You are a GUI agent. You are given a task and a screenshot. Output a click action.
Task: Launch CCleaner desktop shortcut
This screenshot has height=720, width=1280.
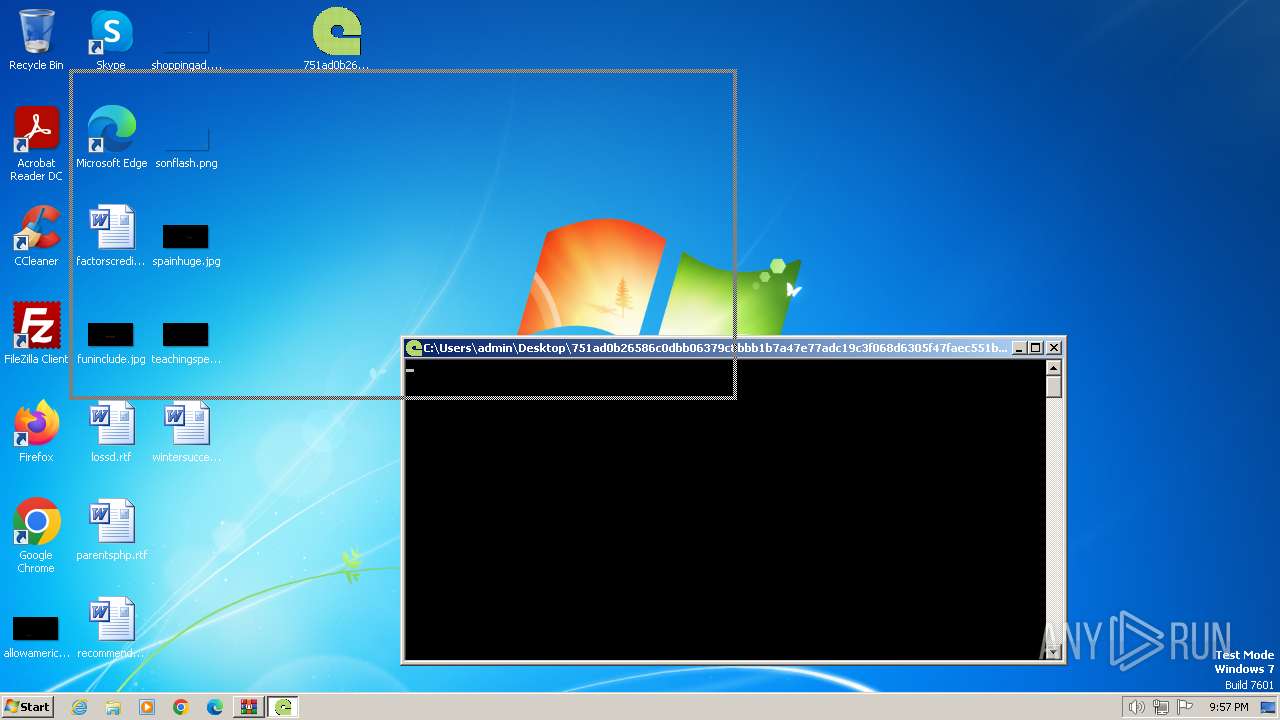[36, 236]
